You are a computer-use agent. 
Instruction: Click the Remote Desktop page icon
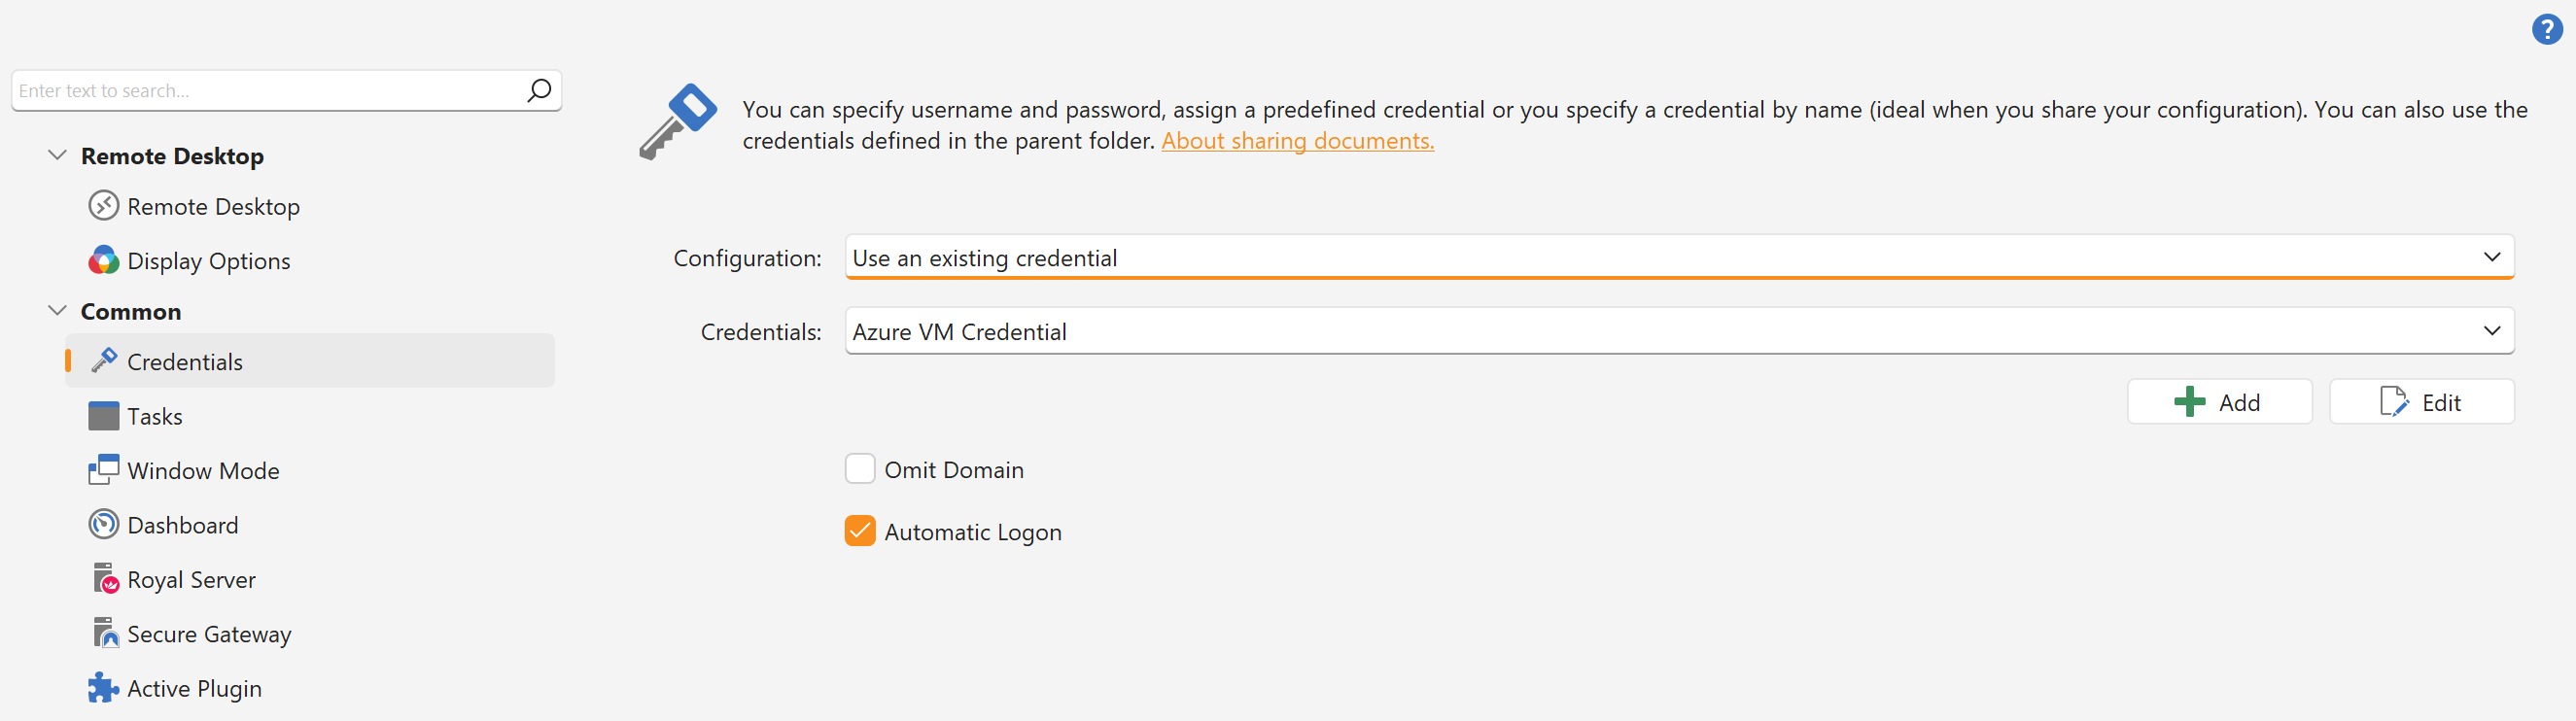point(103,206)
